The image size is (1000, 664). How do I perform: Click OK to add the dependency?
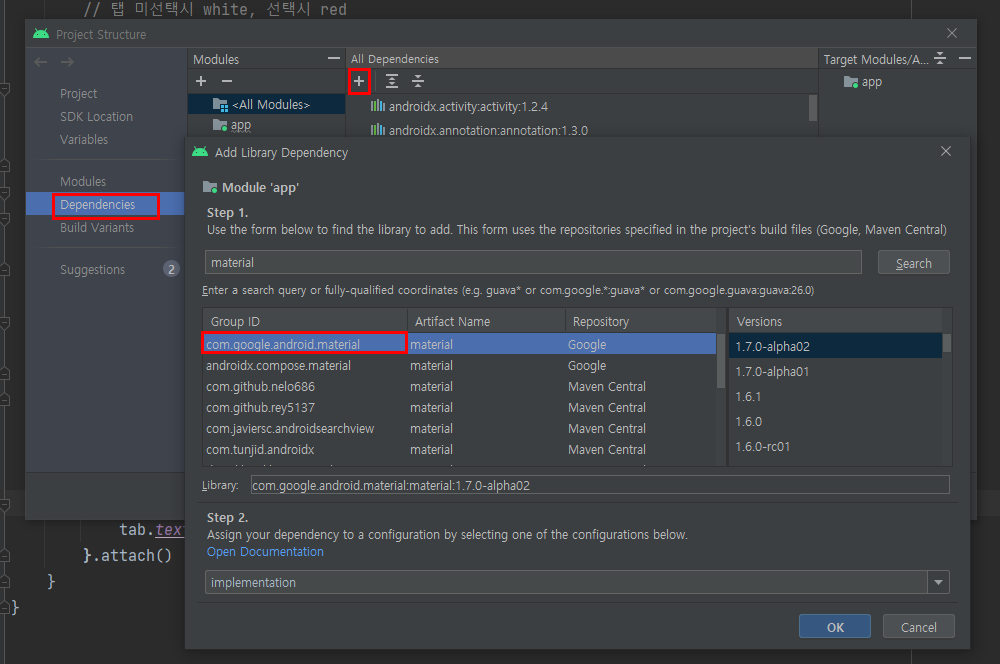pyautogui.click(x=835, y=627)
